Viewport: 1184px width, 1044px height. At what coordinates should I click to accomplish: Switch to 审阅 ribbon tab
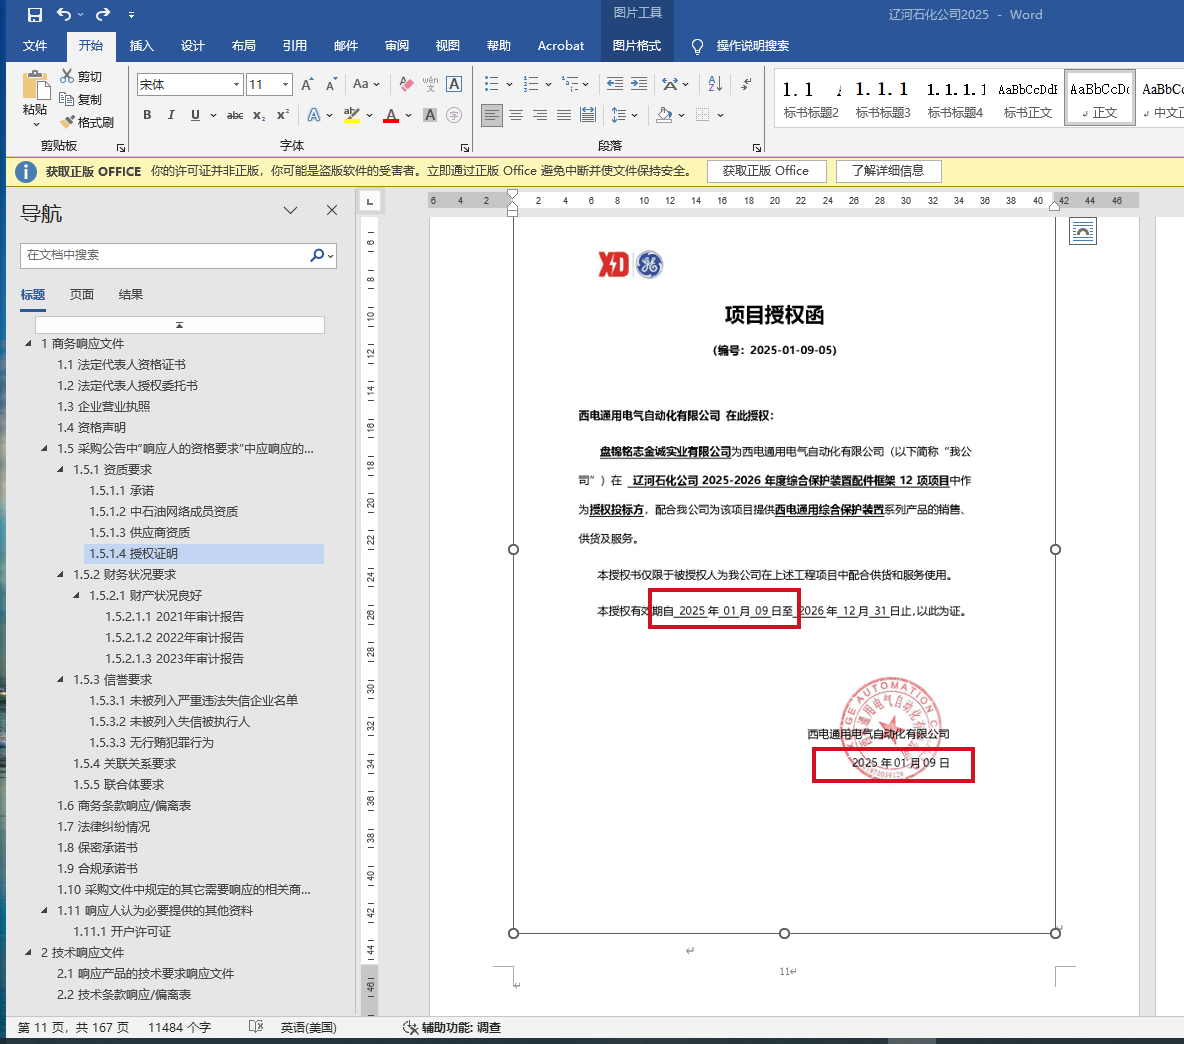396,45
